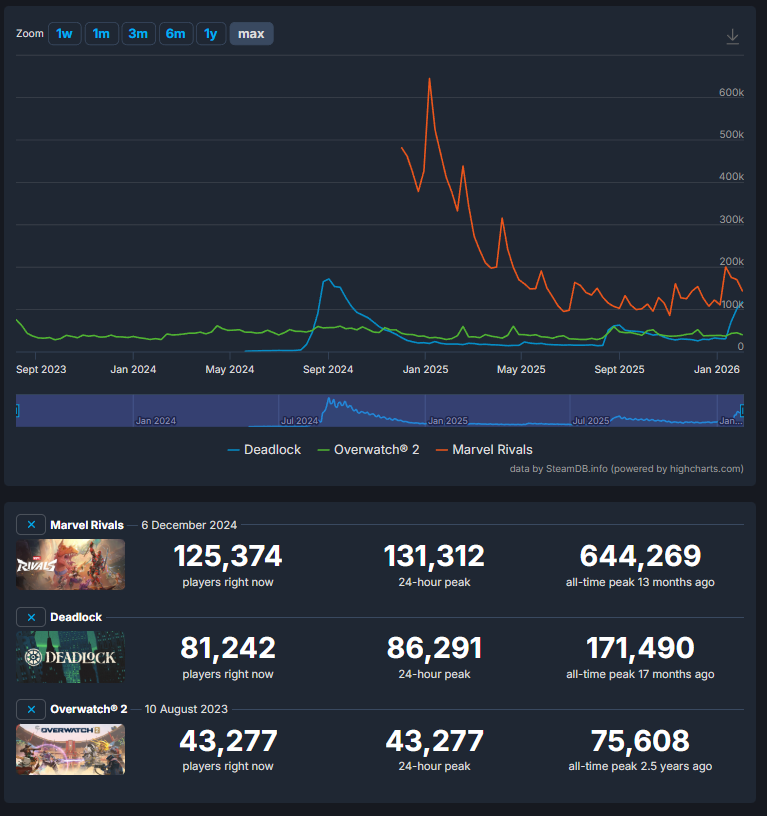Screen dimensions: 767x816
Task: Open the Marvel Rivals title link
Action: tap(87, 525)
